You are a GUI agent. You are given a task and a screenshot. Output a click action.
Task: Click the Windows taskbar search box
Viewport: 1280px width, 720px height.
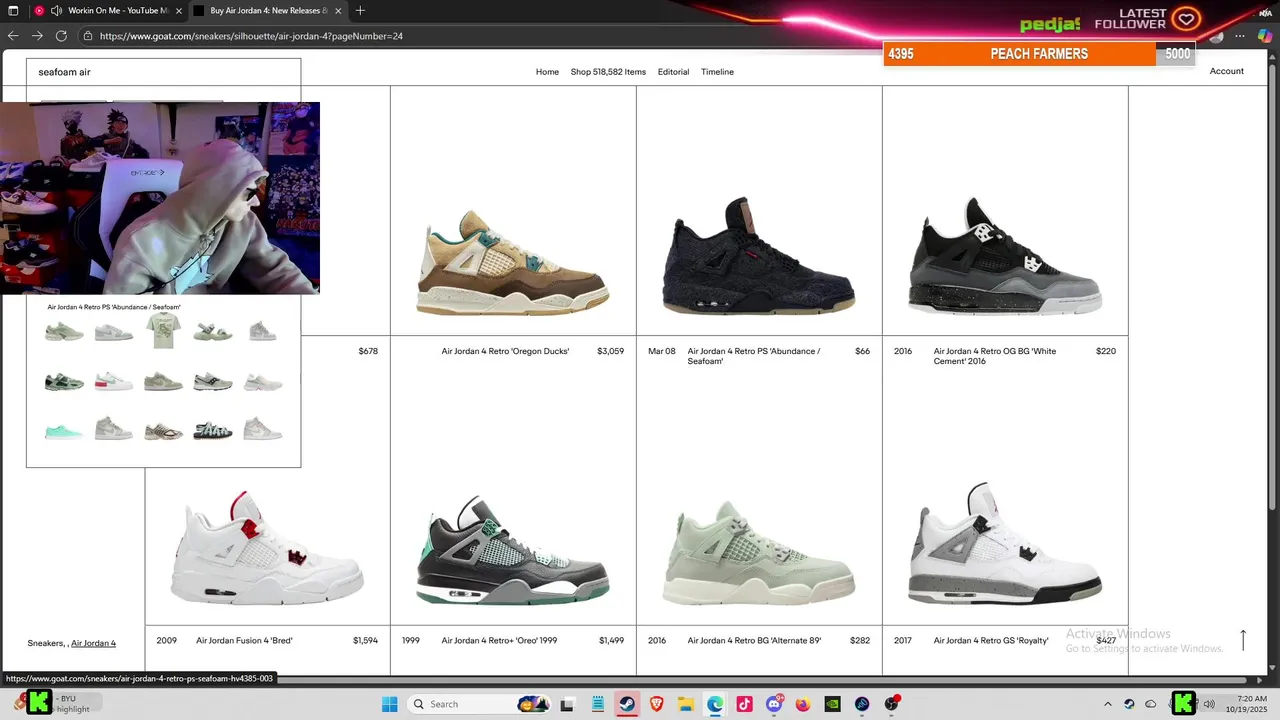(480, 704)
